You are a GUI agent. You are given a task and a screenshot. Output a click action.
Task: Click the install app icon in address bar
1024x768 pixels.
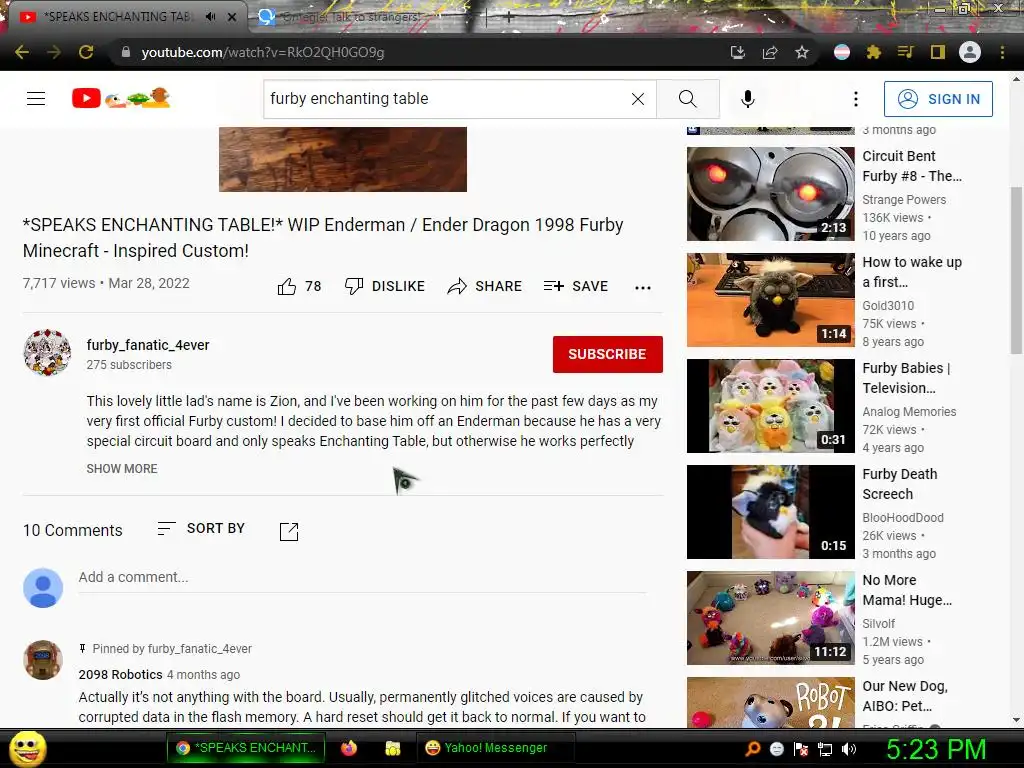point(738,52)
